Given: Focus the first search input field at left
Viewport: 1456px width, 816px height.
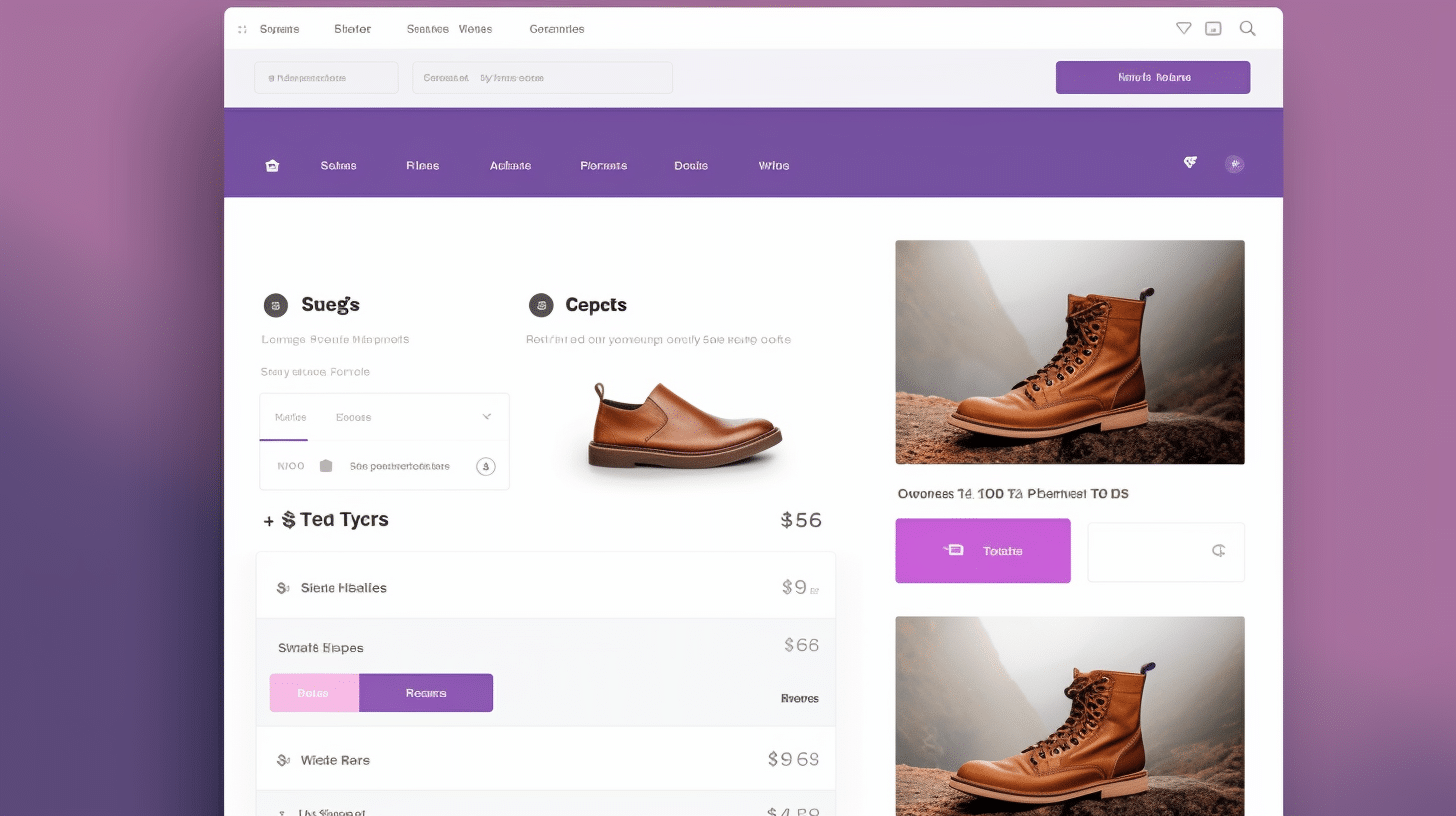Looking at the screenshot, I should click(x=326, y=77).
